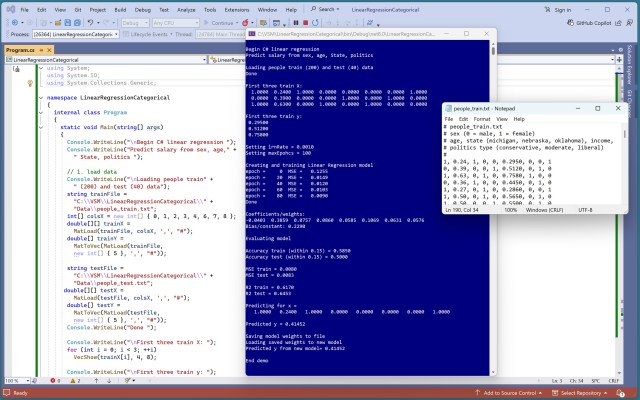Open Notepad's Format menu

(483, 118)
